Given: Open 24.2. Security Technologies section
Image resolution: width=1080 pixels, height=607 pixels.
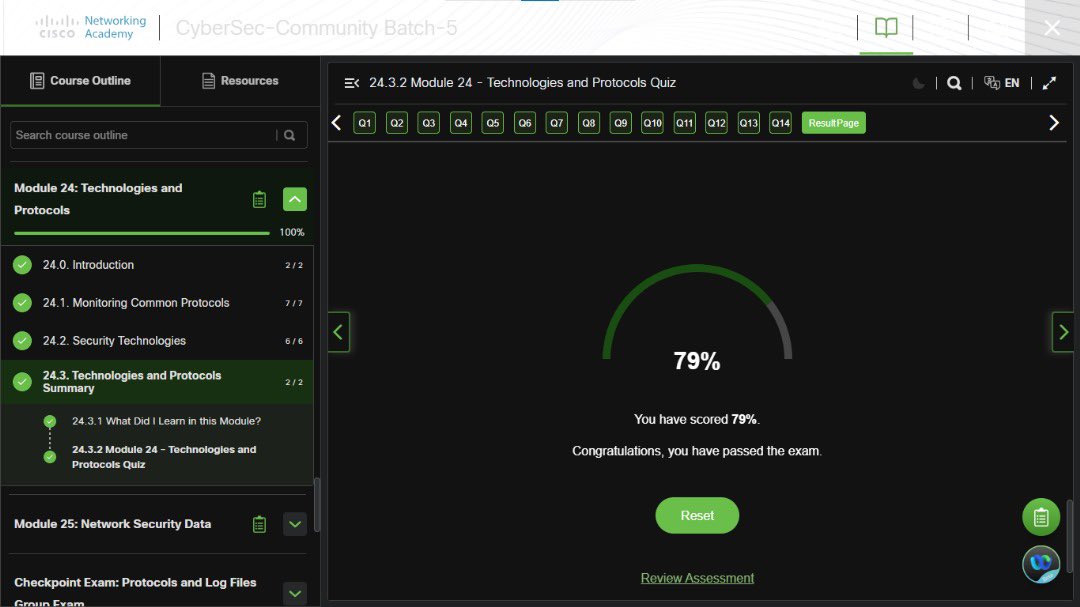Looking at the screenshot, I should point(157,340).
